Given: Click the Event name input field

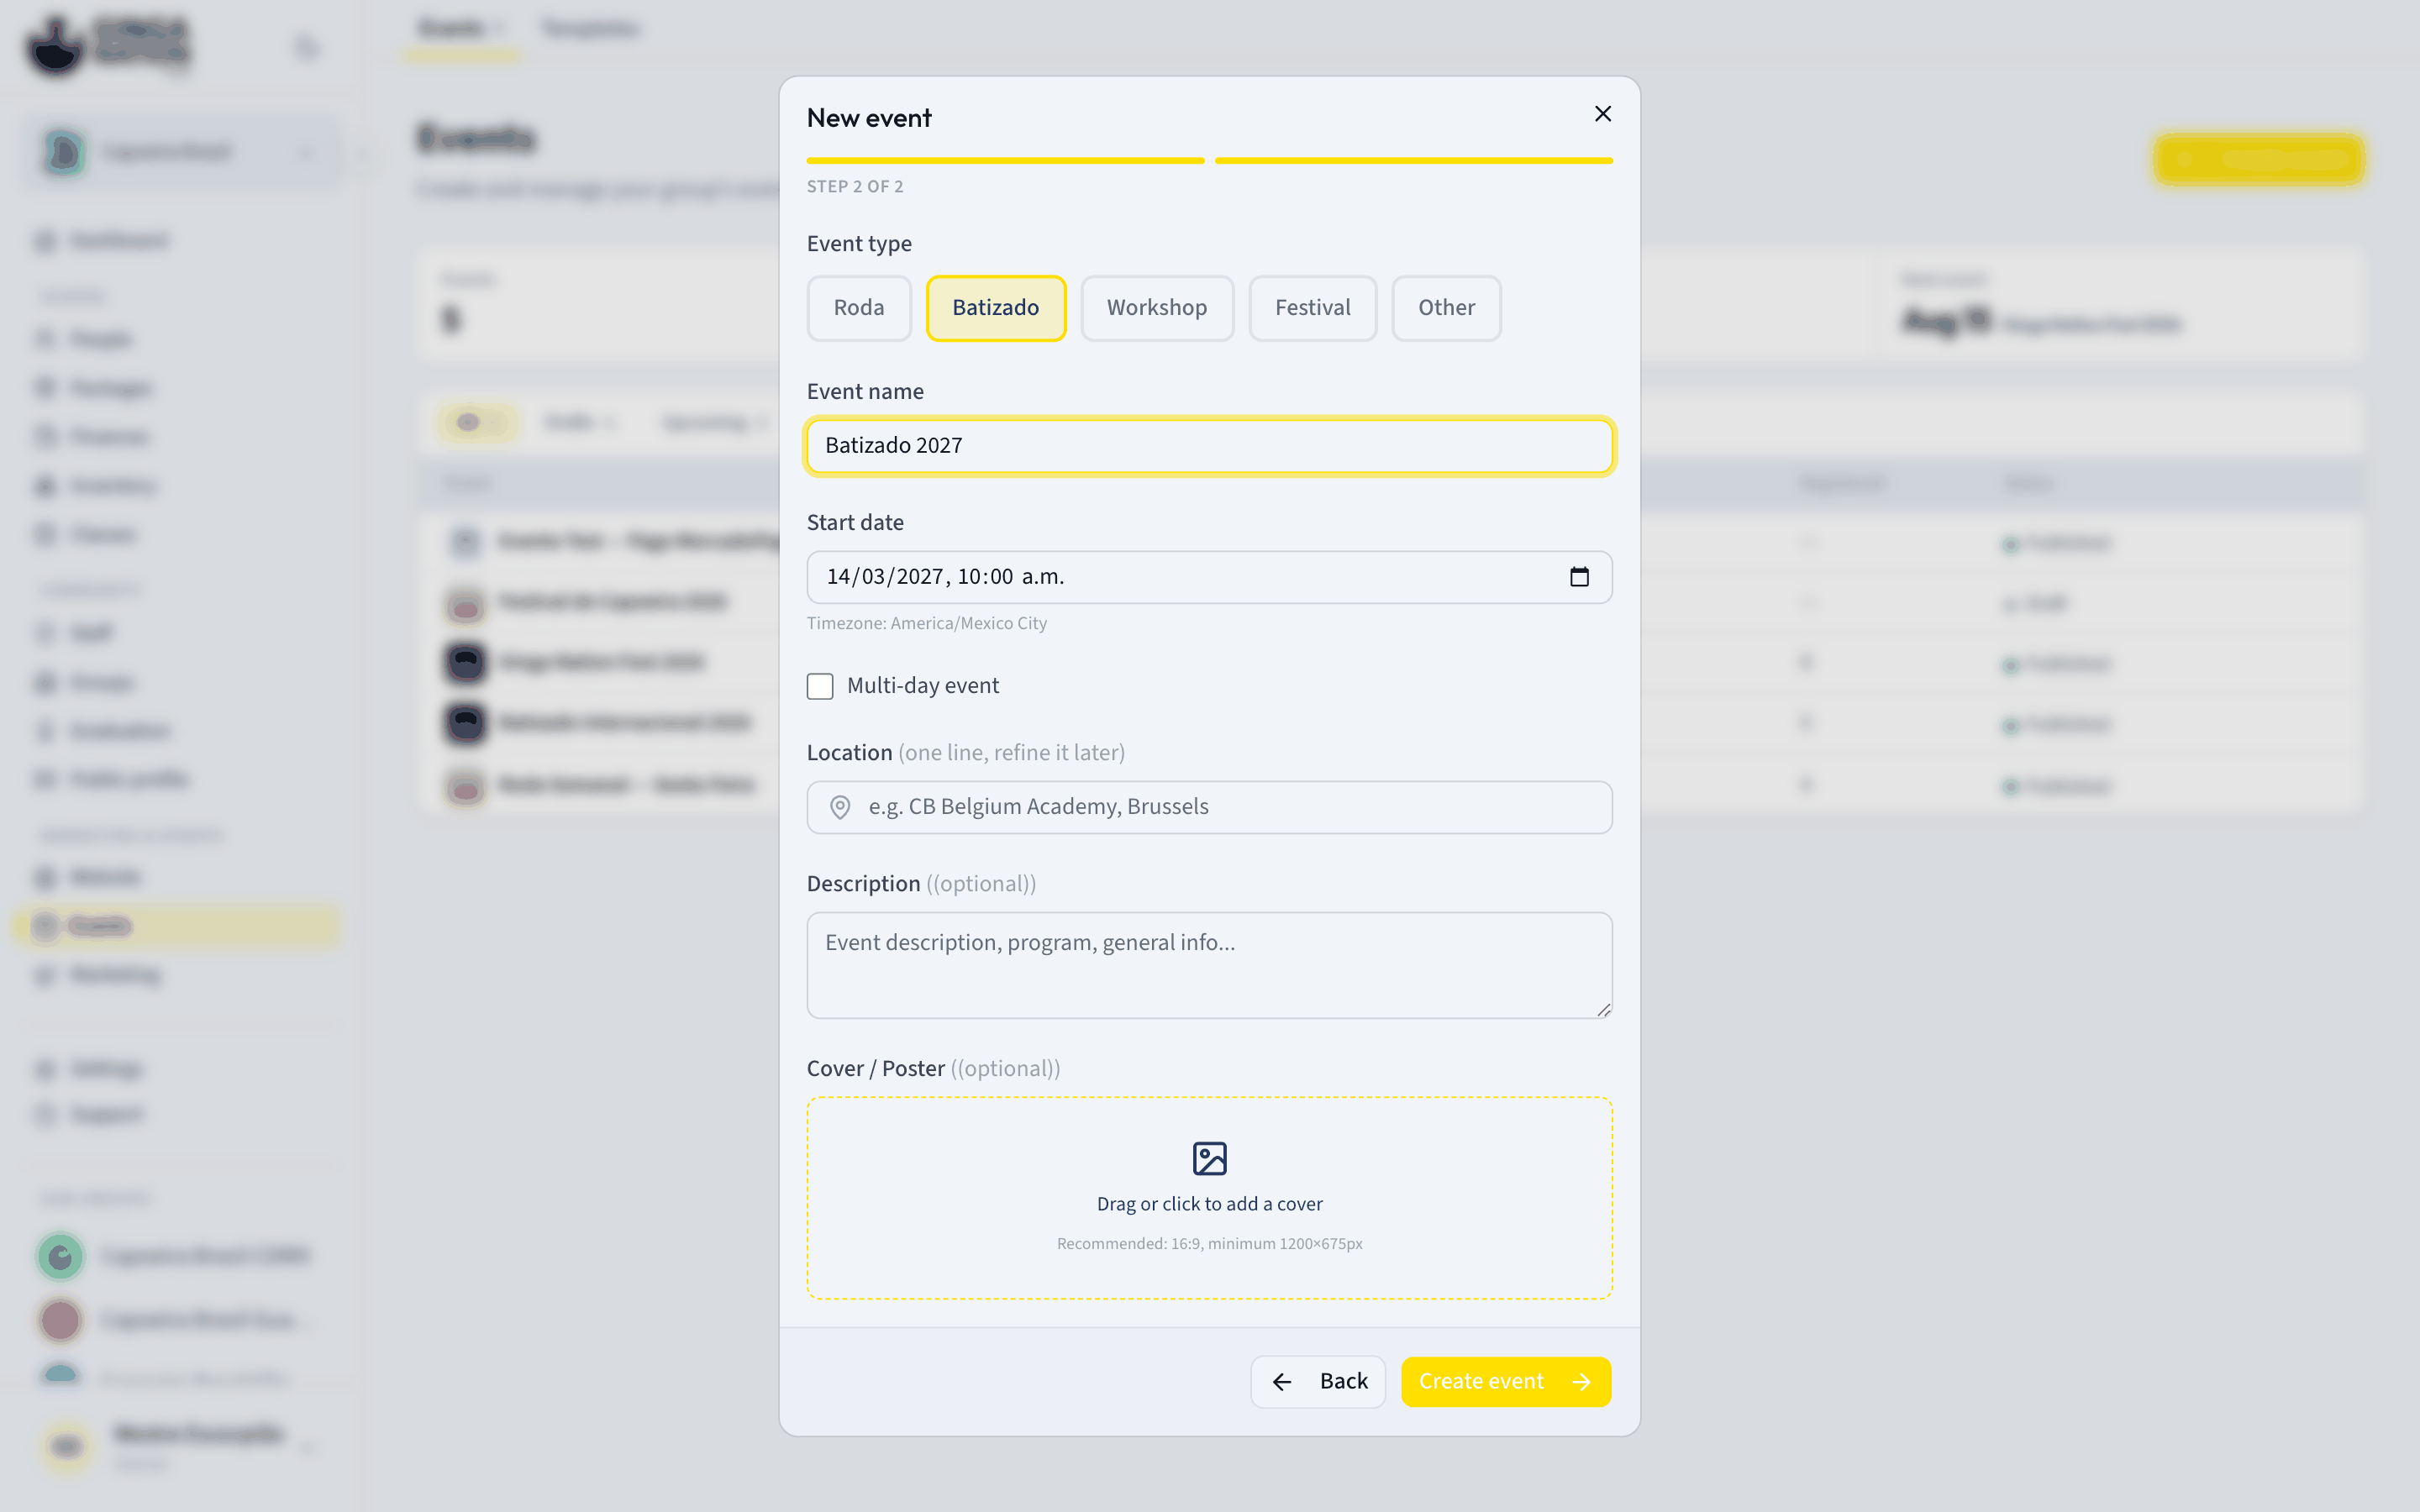Looking at the screenshot, I should (1209, 446).
